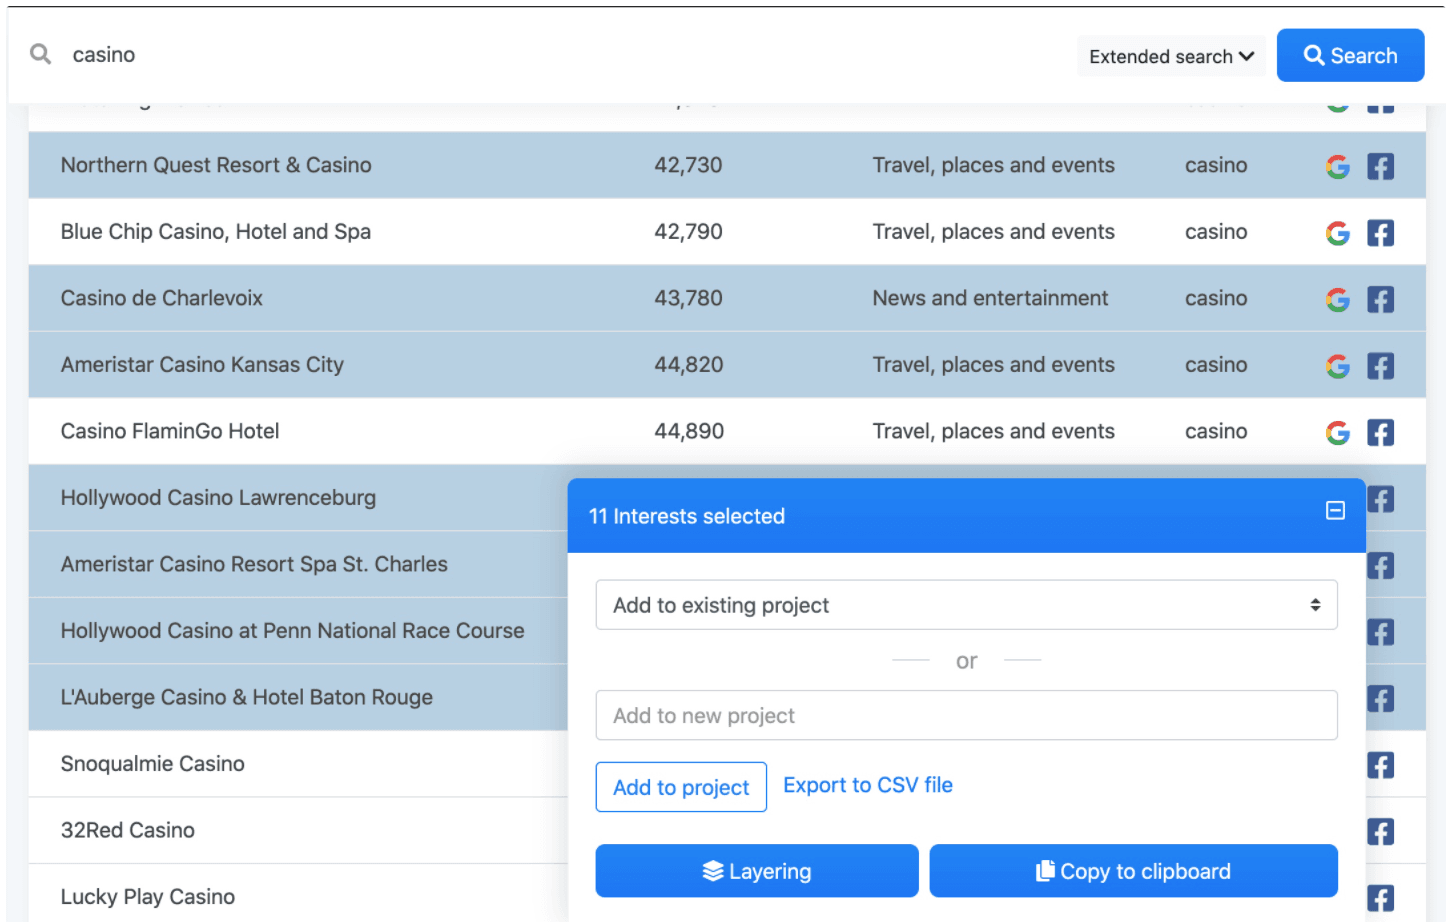Viewport: 1448px width, 922px height.
Task: Open Google search for Casino FlaminGo Hotel
Action: pos(1337,432)
